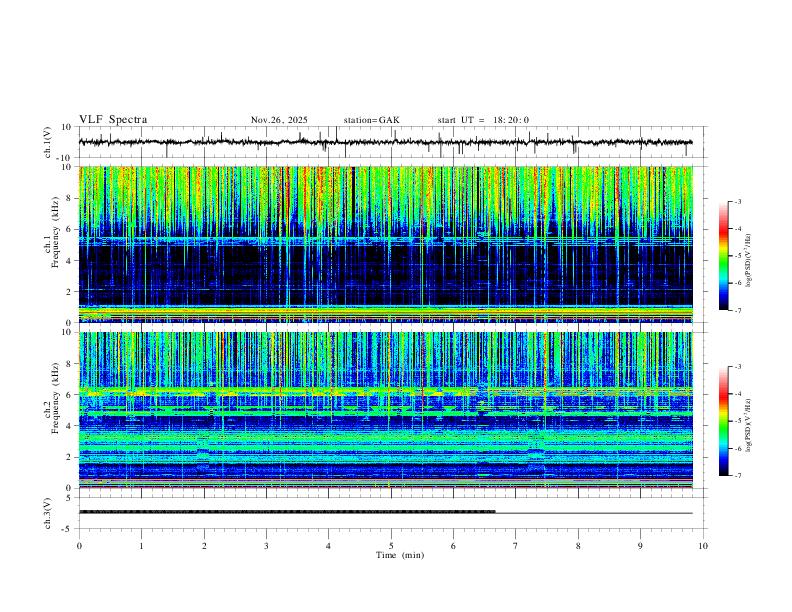Viewport: 792px width, 612px height.
Task: Click the "7" tick on time axis
Action: coord(516,546)
